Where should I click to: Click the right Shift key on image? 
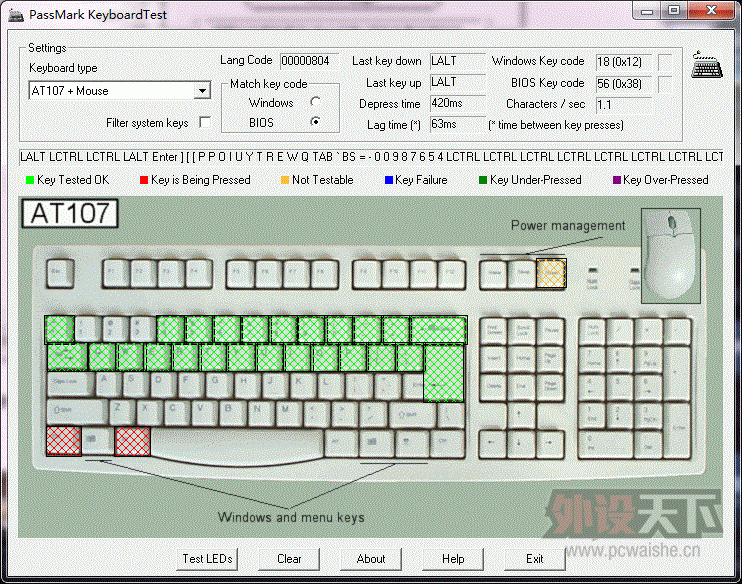click(x=412, y=416)
